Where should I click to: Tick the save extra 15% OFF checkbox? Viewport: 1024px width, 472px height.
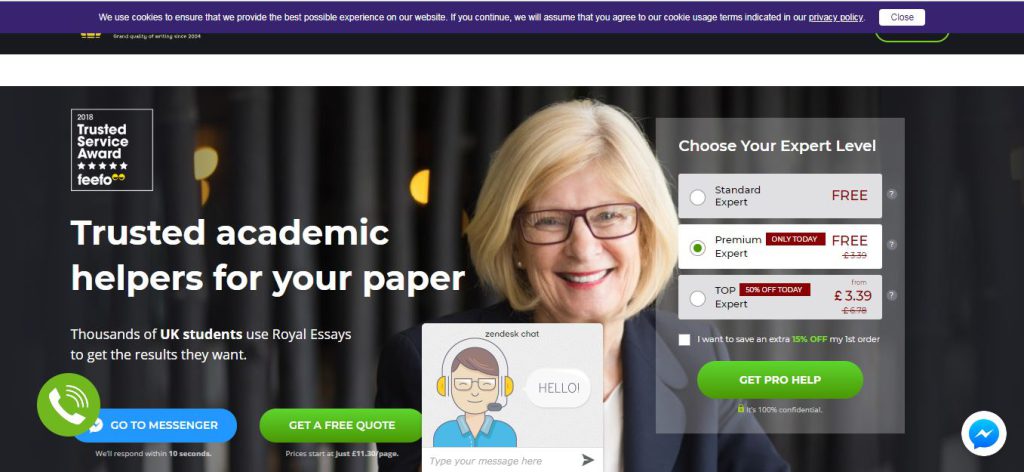point(684,339)
